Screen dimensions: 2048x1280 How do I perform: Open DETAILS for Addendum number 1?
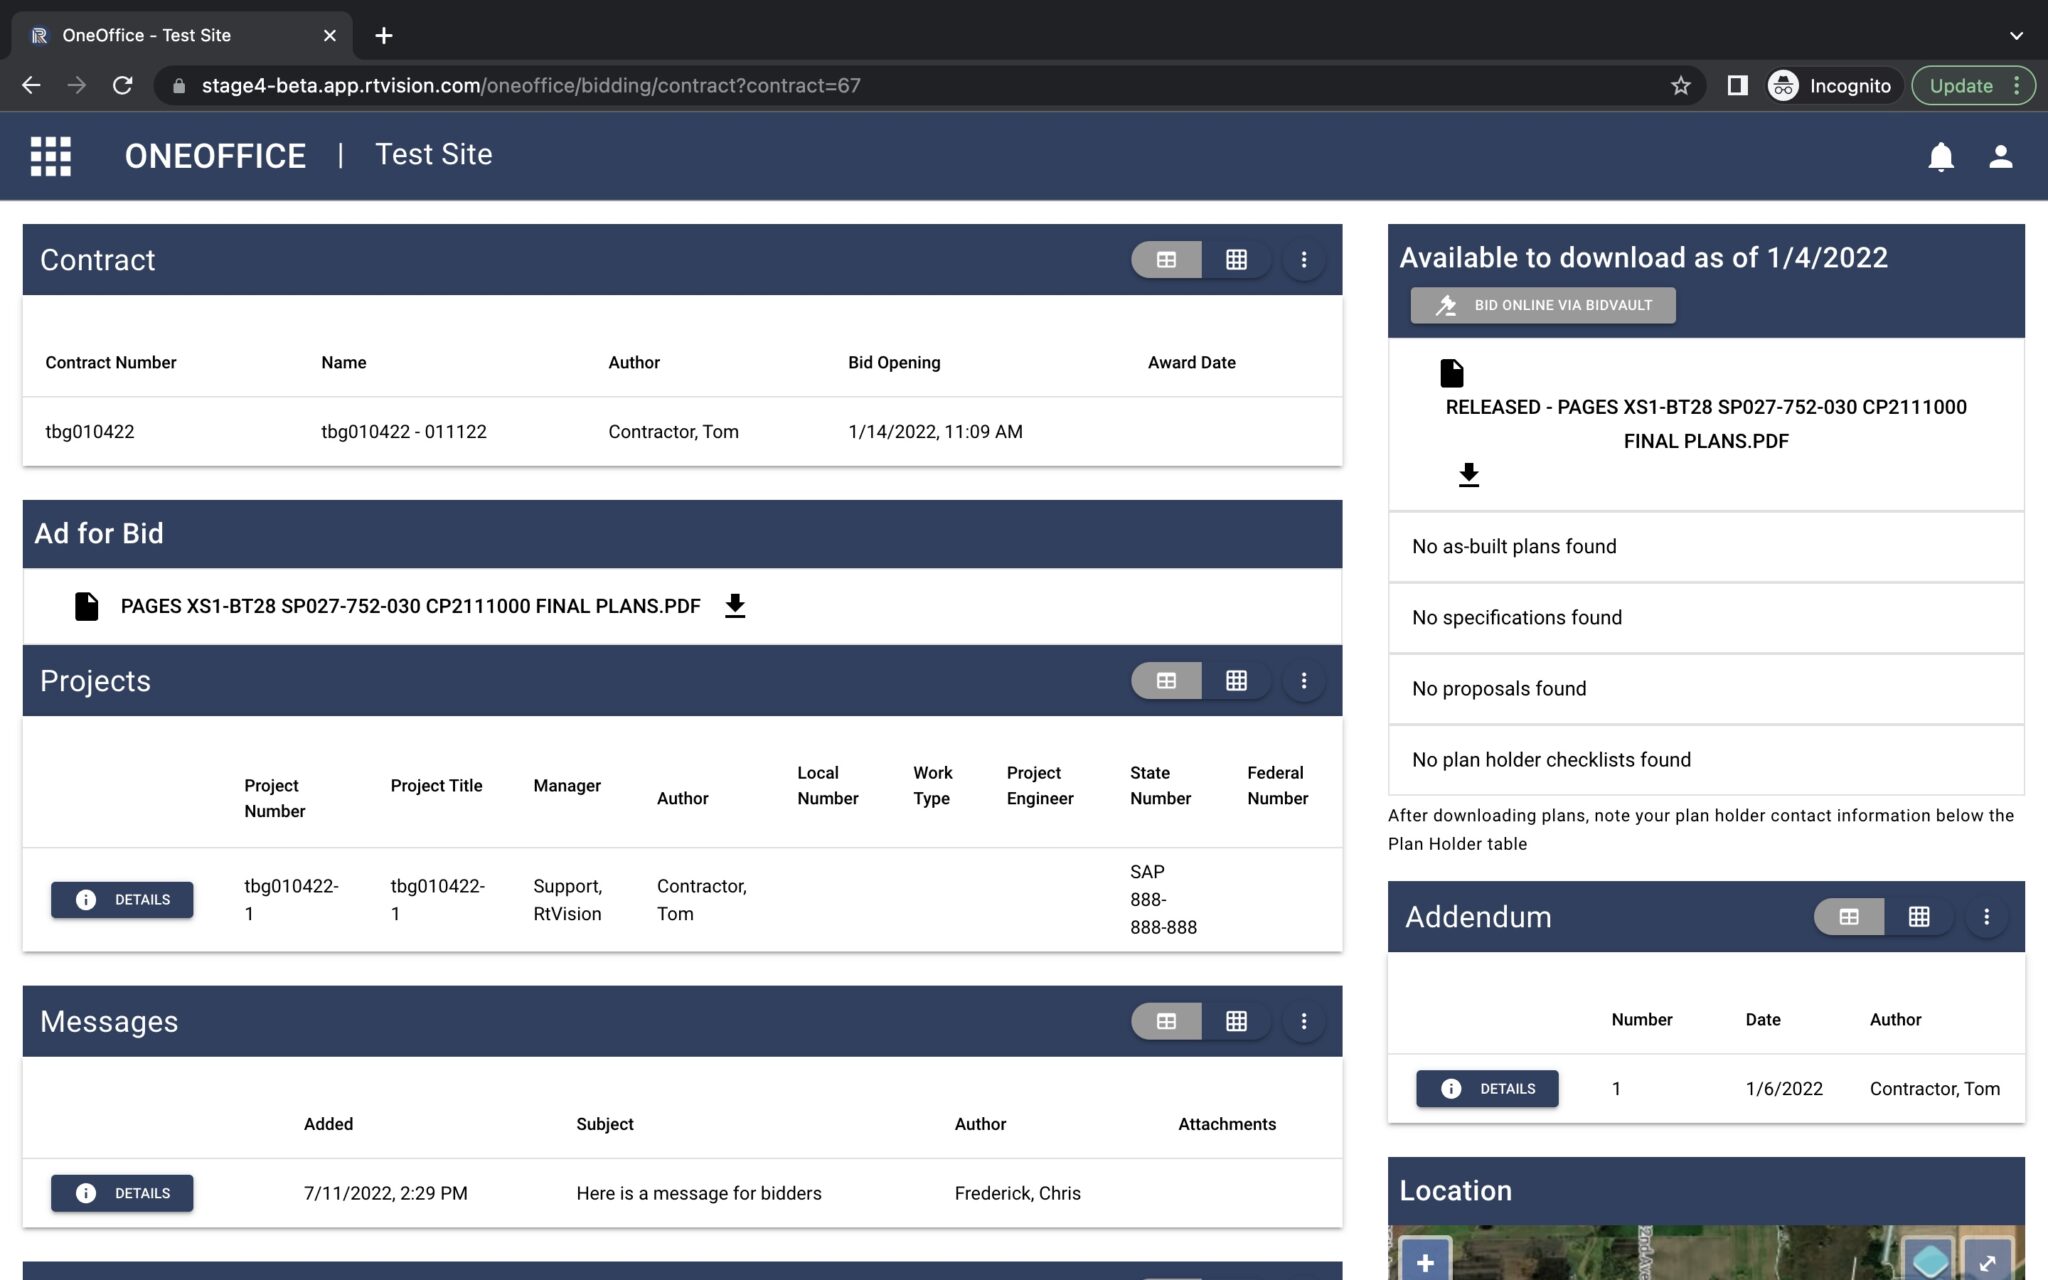point(1487,1088)
